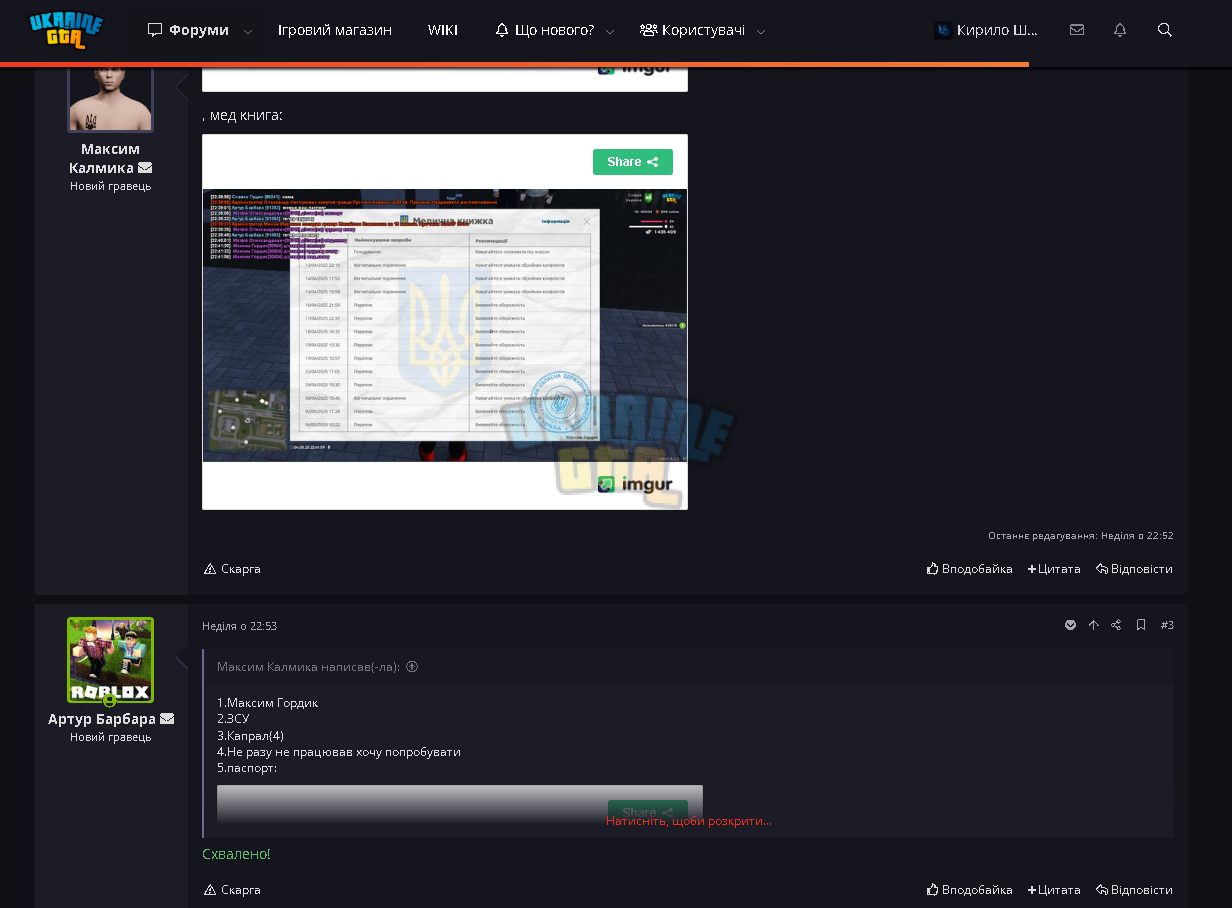Jump to quoted post via arrow icon after написав(-ла):

411,667
